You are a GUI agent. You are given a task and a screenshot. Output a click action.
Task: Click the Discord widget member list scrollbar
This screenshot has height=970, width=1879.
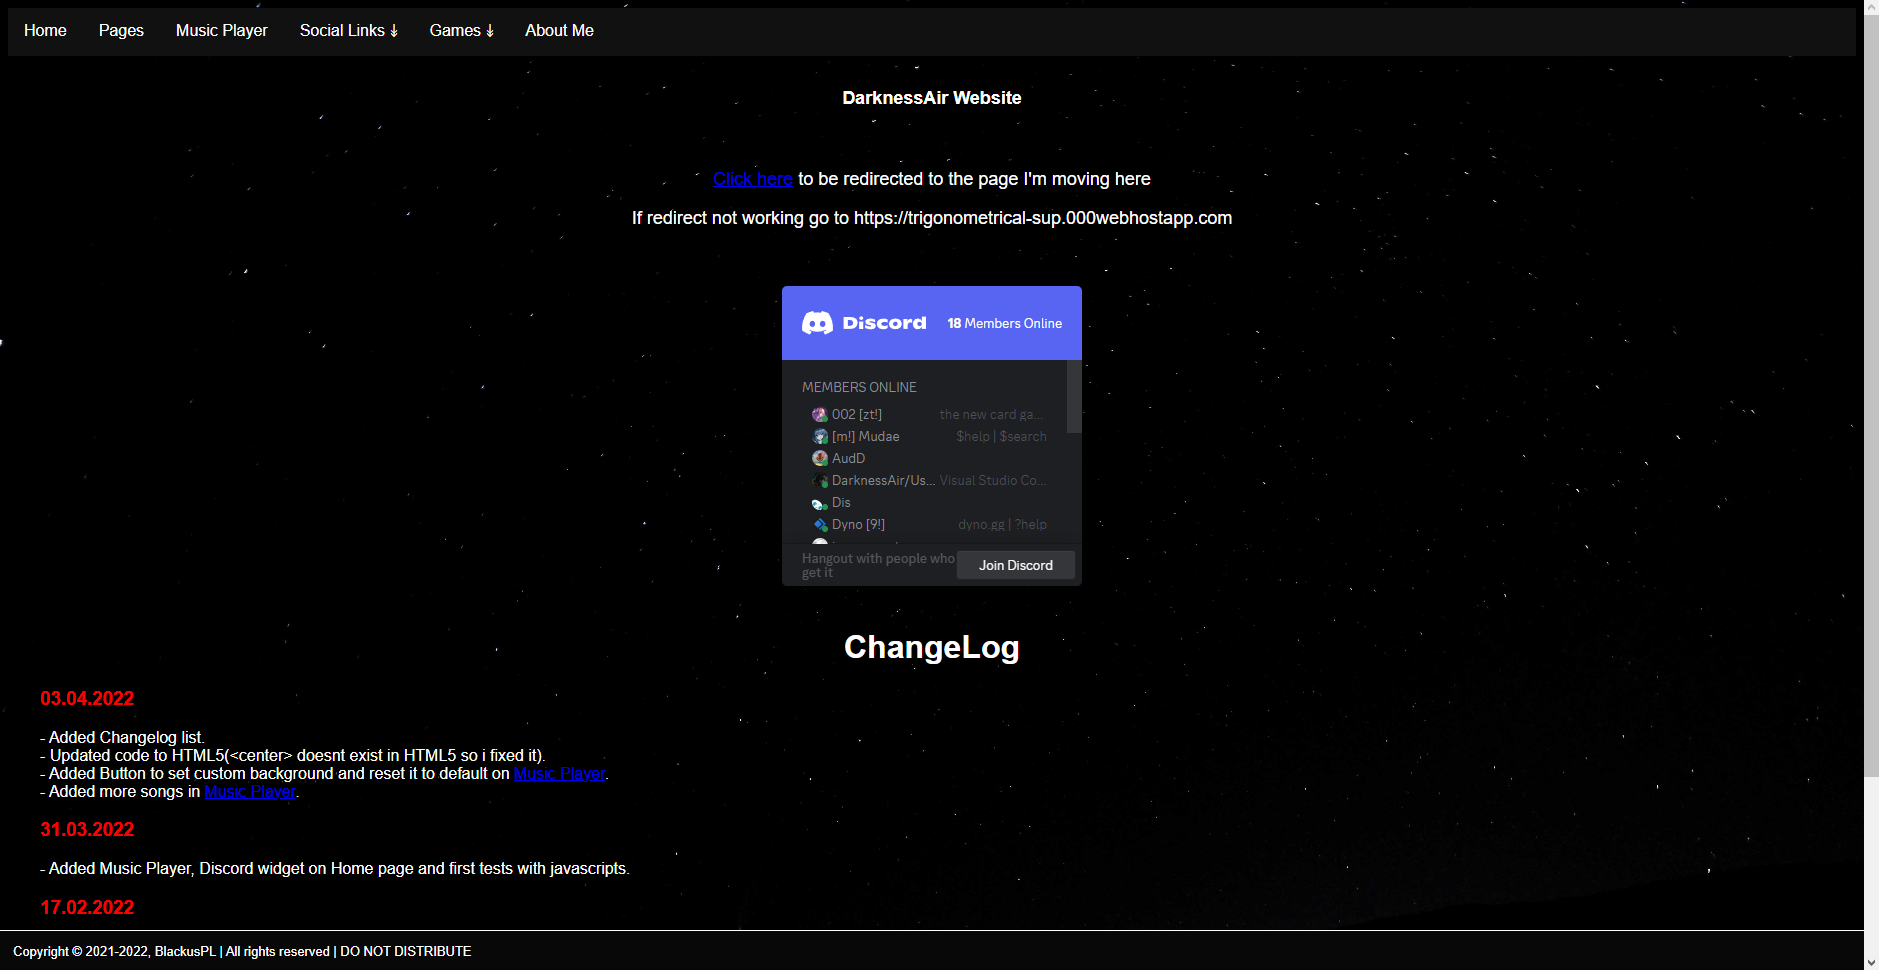[x=1074, y=397]
